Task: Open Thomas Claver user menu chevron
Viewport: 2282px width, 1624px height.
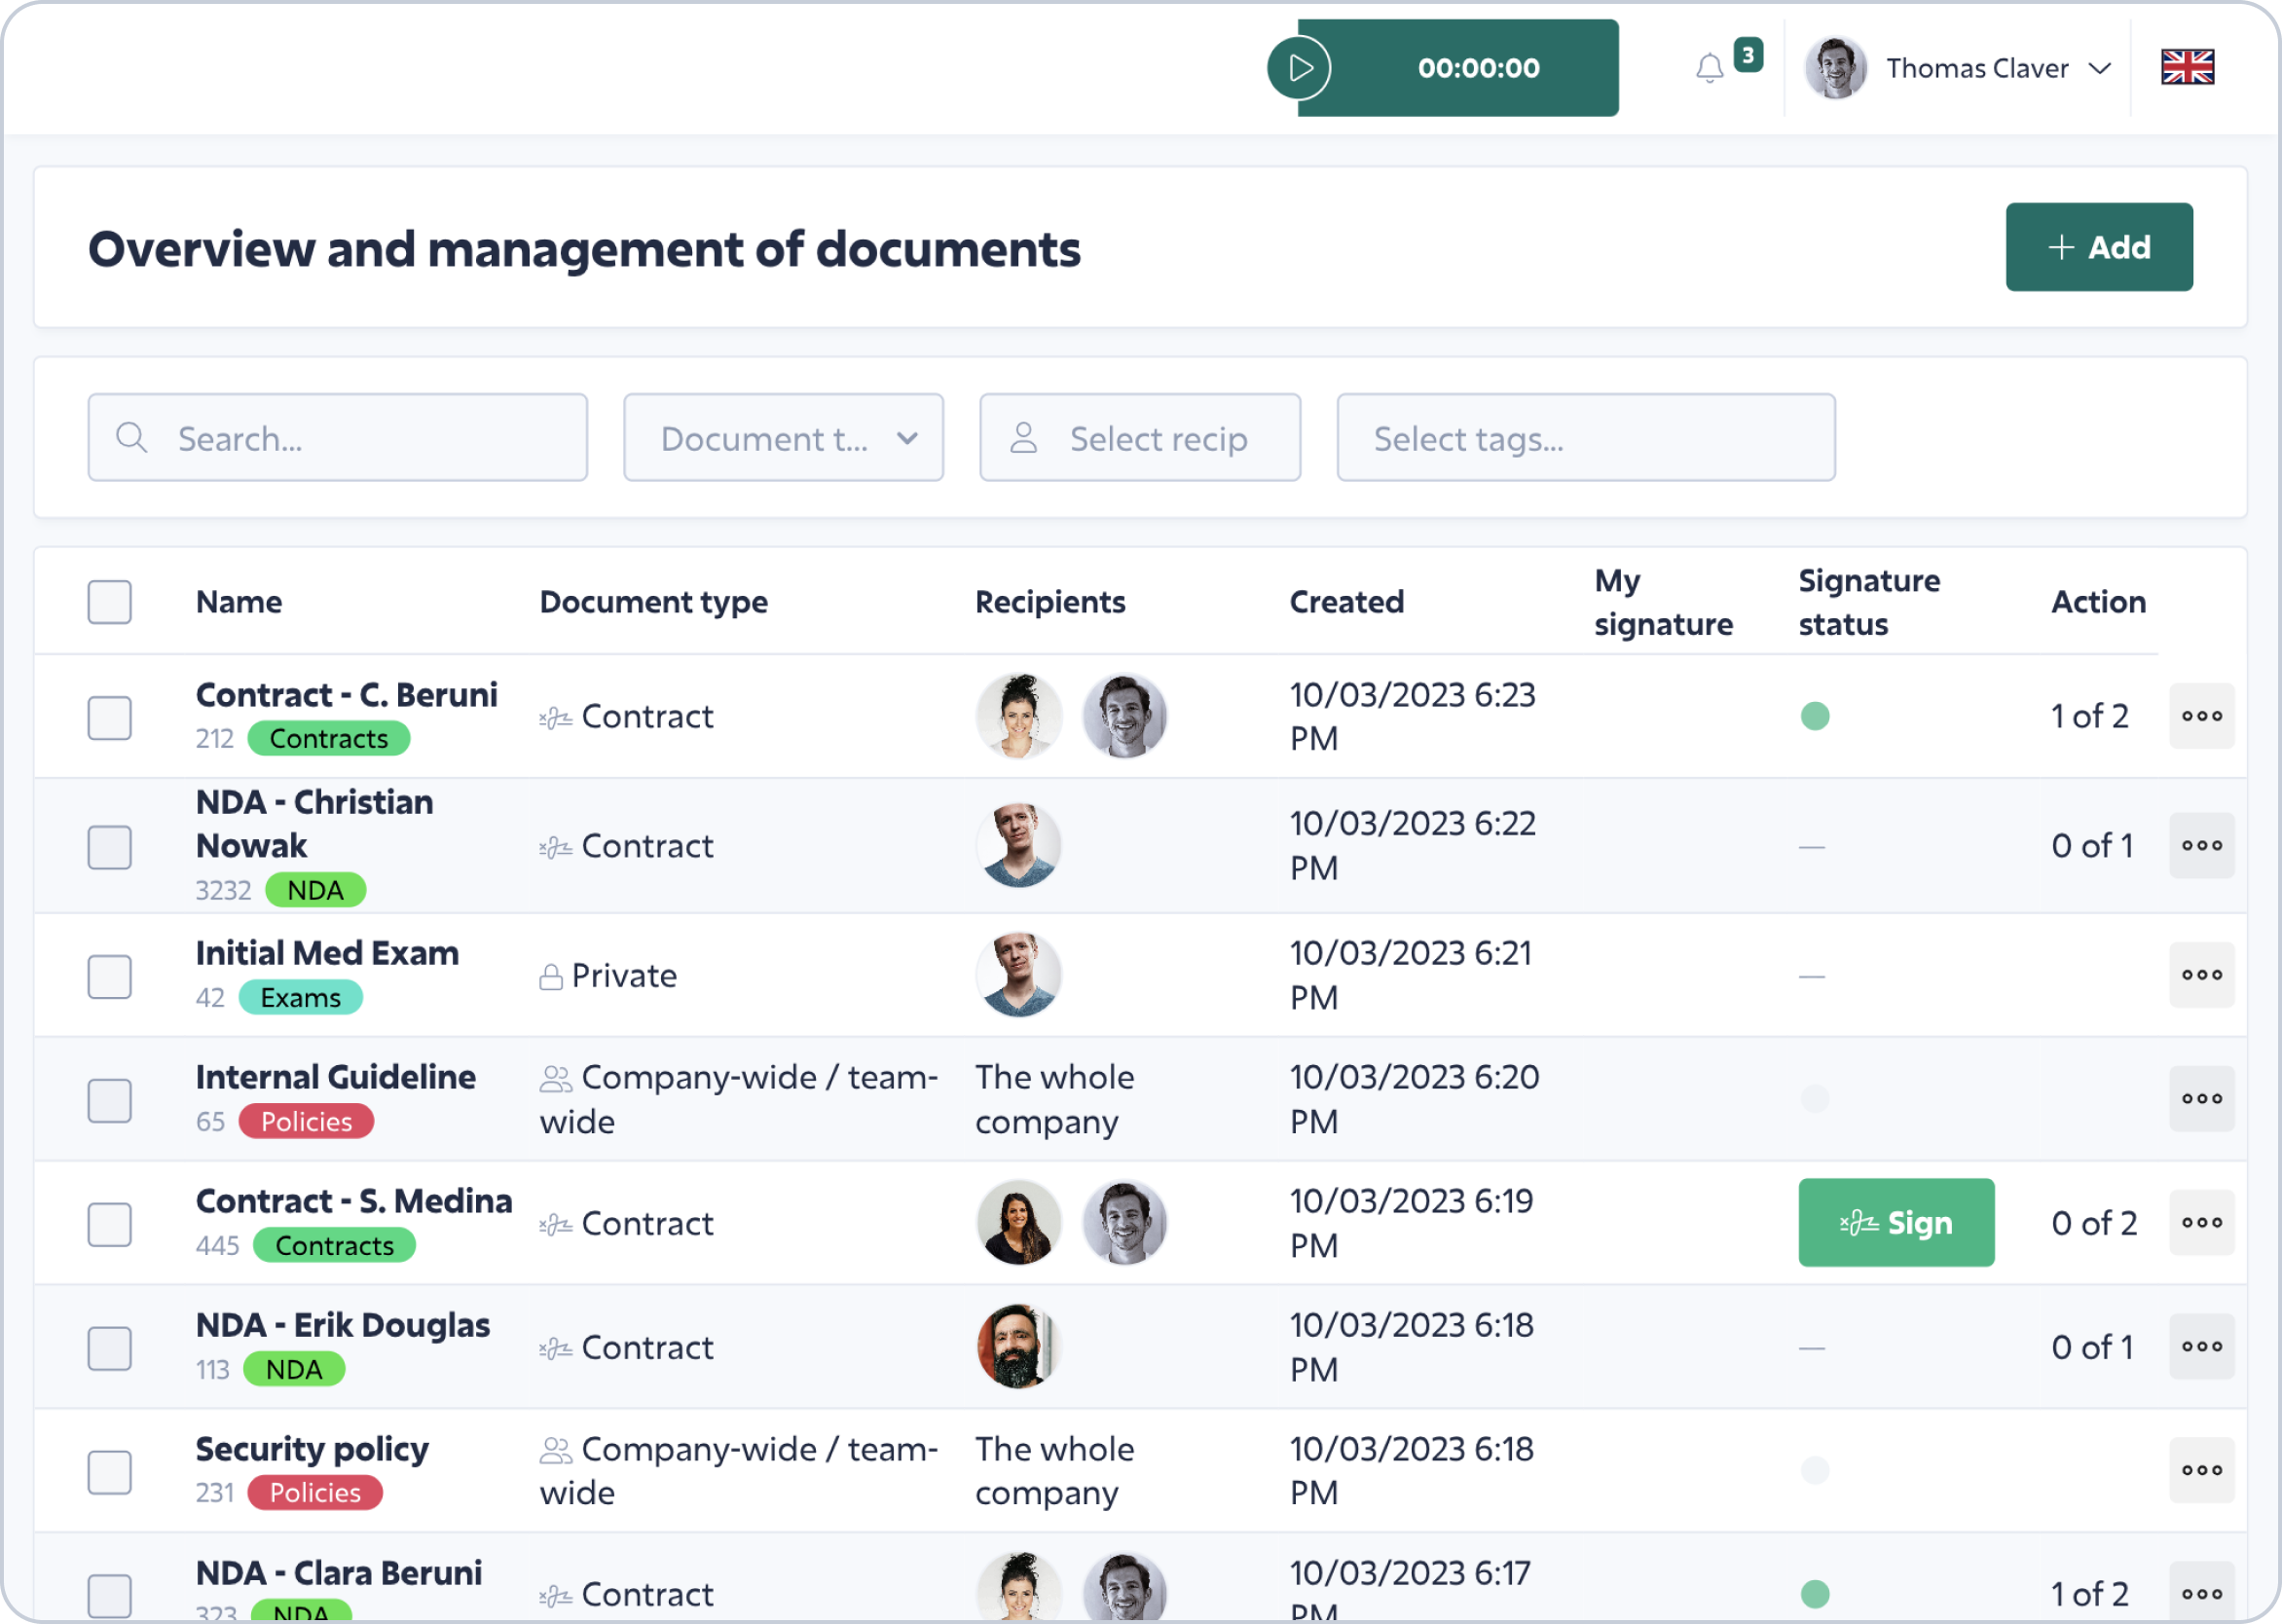Action: pyautogui.click(x=2100, y=68)
